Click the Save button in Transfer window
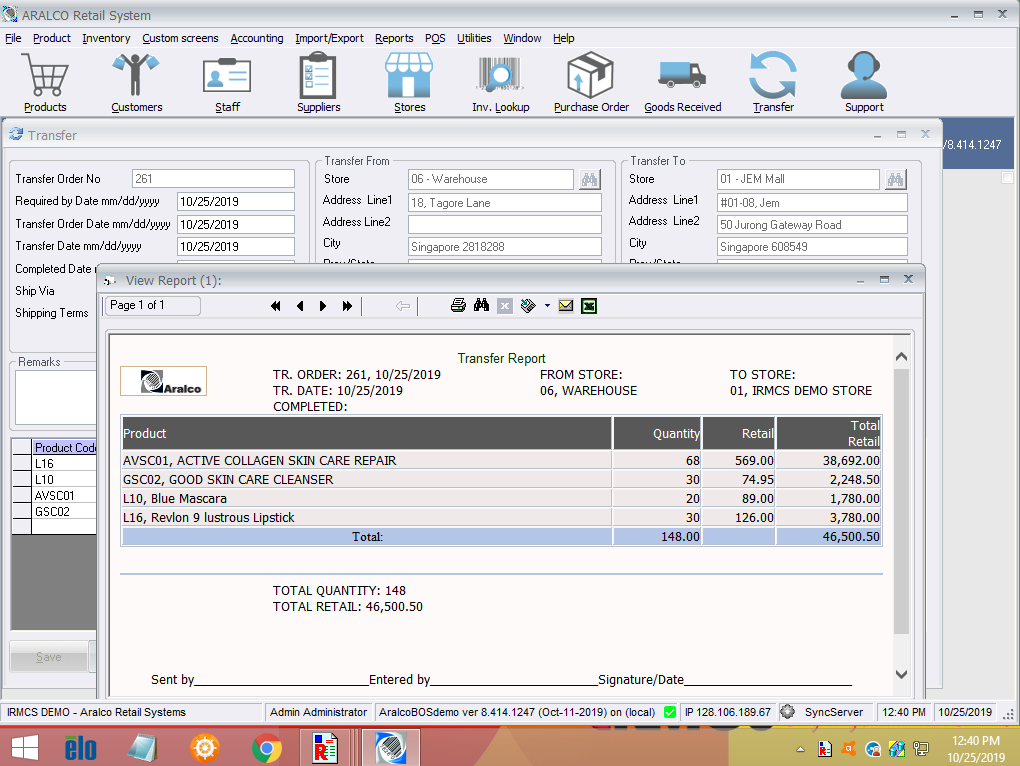The height and width of the screenshot is (766, 1020). coord(48,657)
